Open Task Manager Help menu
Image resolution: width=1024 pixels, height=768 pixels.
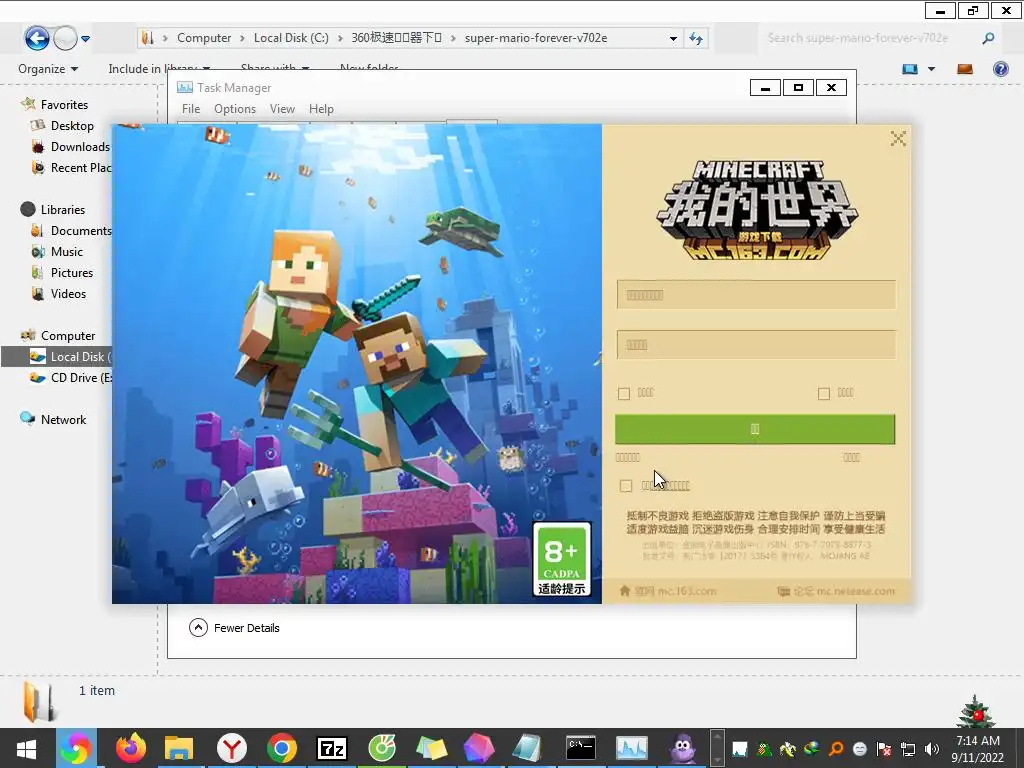coord(321,109)
